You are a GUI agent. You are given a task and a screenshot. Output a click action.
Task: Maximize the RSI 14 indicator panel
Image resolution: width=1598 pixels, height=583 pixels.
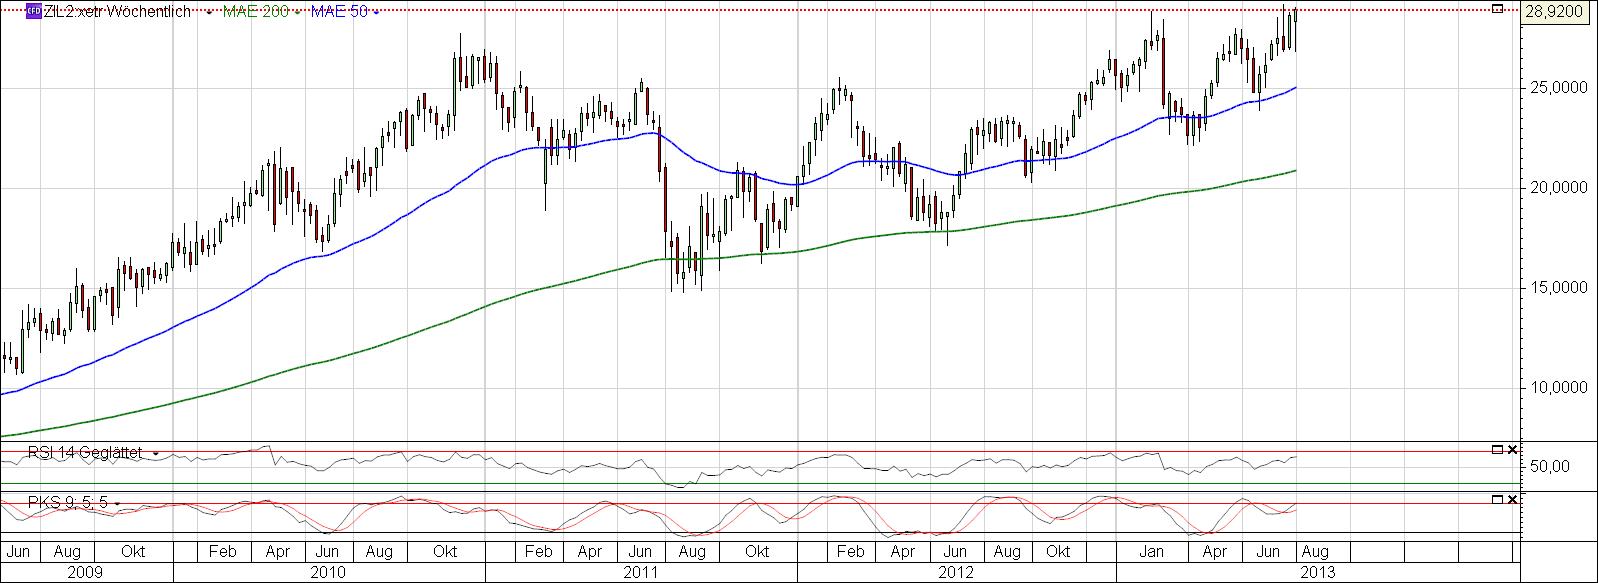(1497, 450)
